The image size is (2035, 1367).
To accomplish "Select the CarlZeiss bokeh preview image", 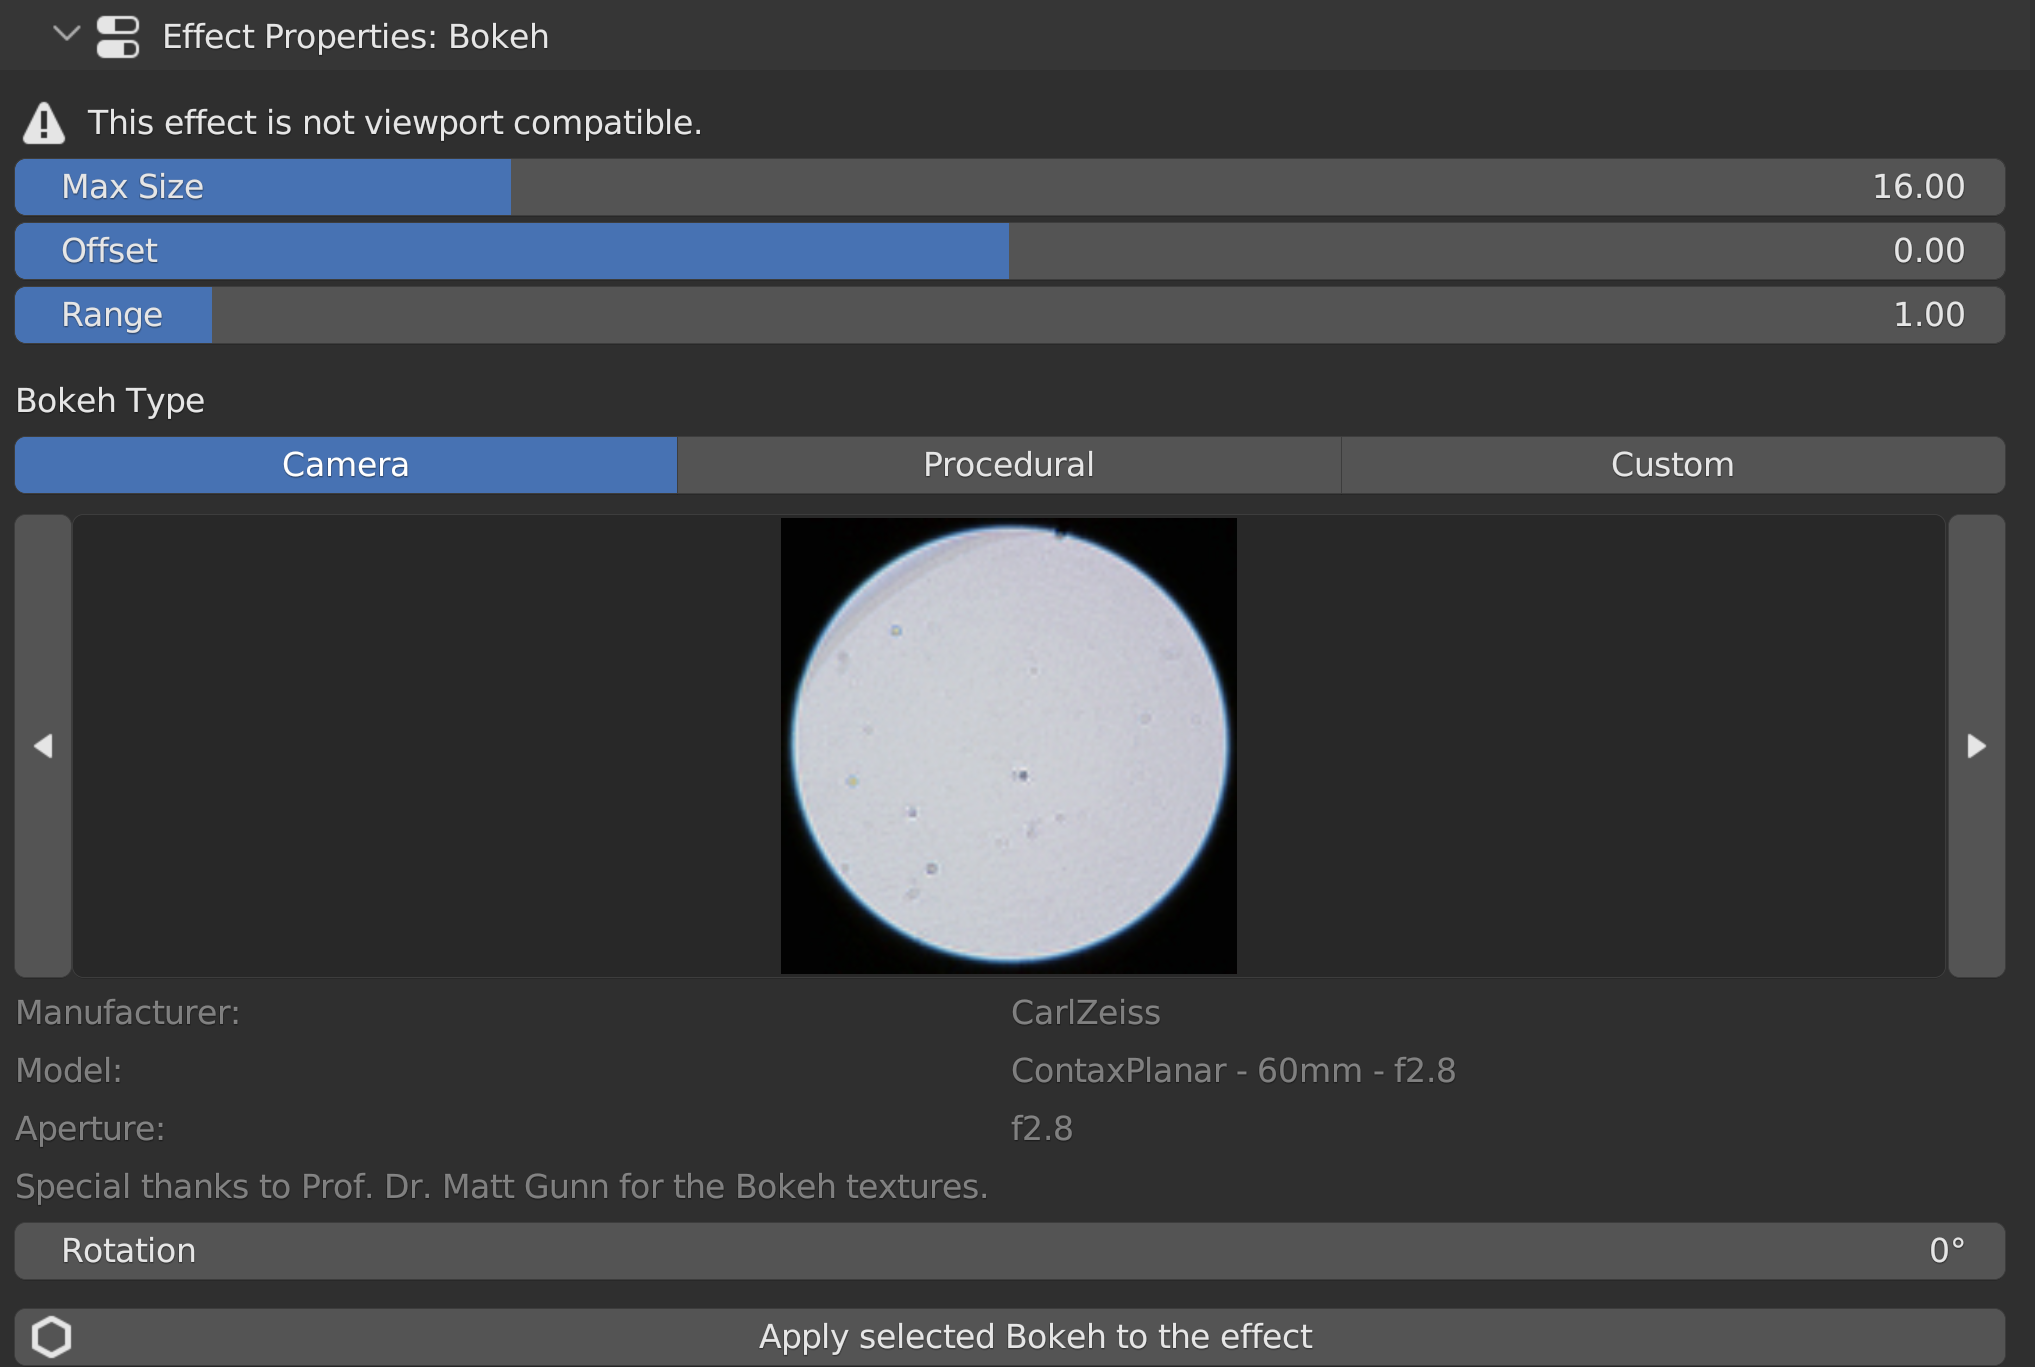I will [x=1008, y=745].
